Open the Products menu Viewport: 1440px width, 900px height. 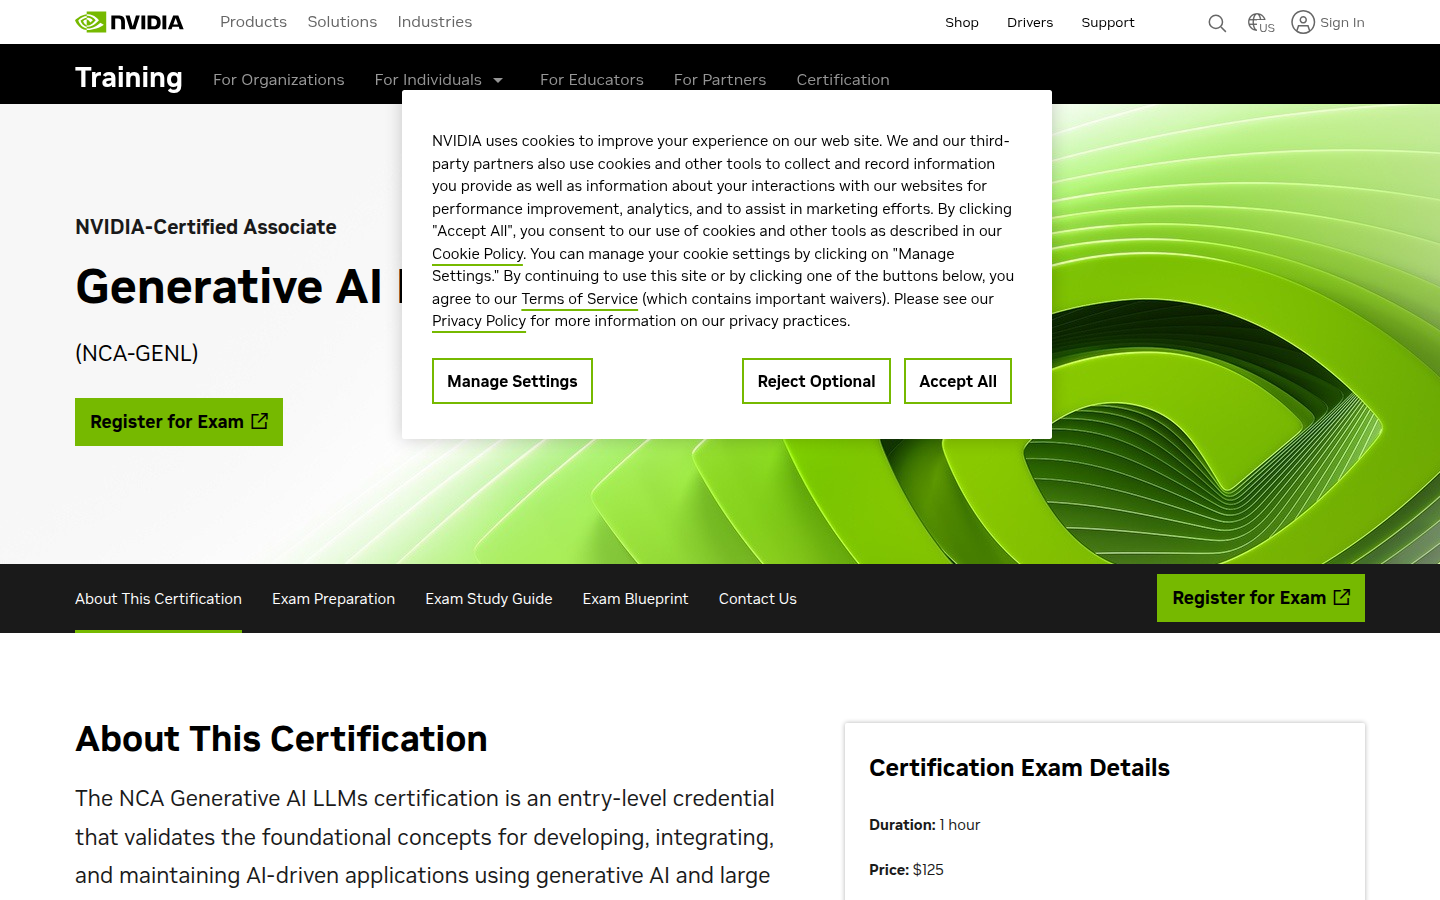pyautogui.click(x=253, y=22)
